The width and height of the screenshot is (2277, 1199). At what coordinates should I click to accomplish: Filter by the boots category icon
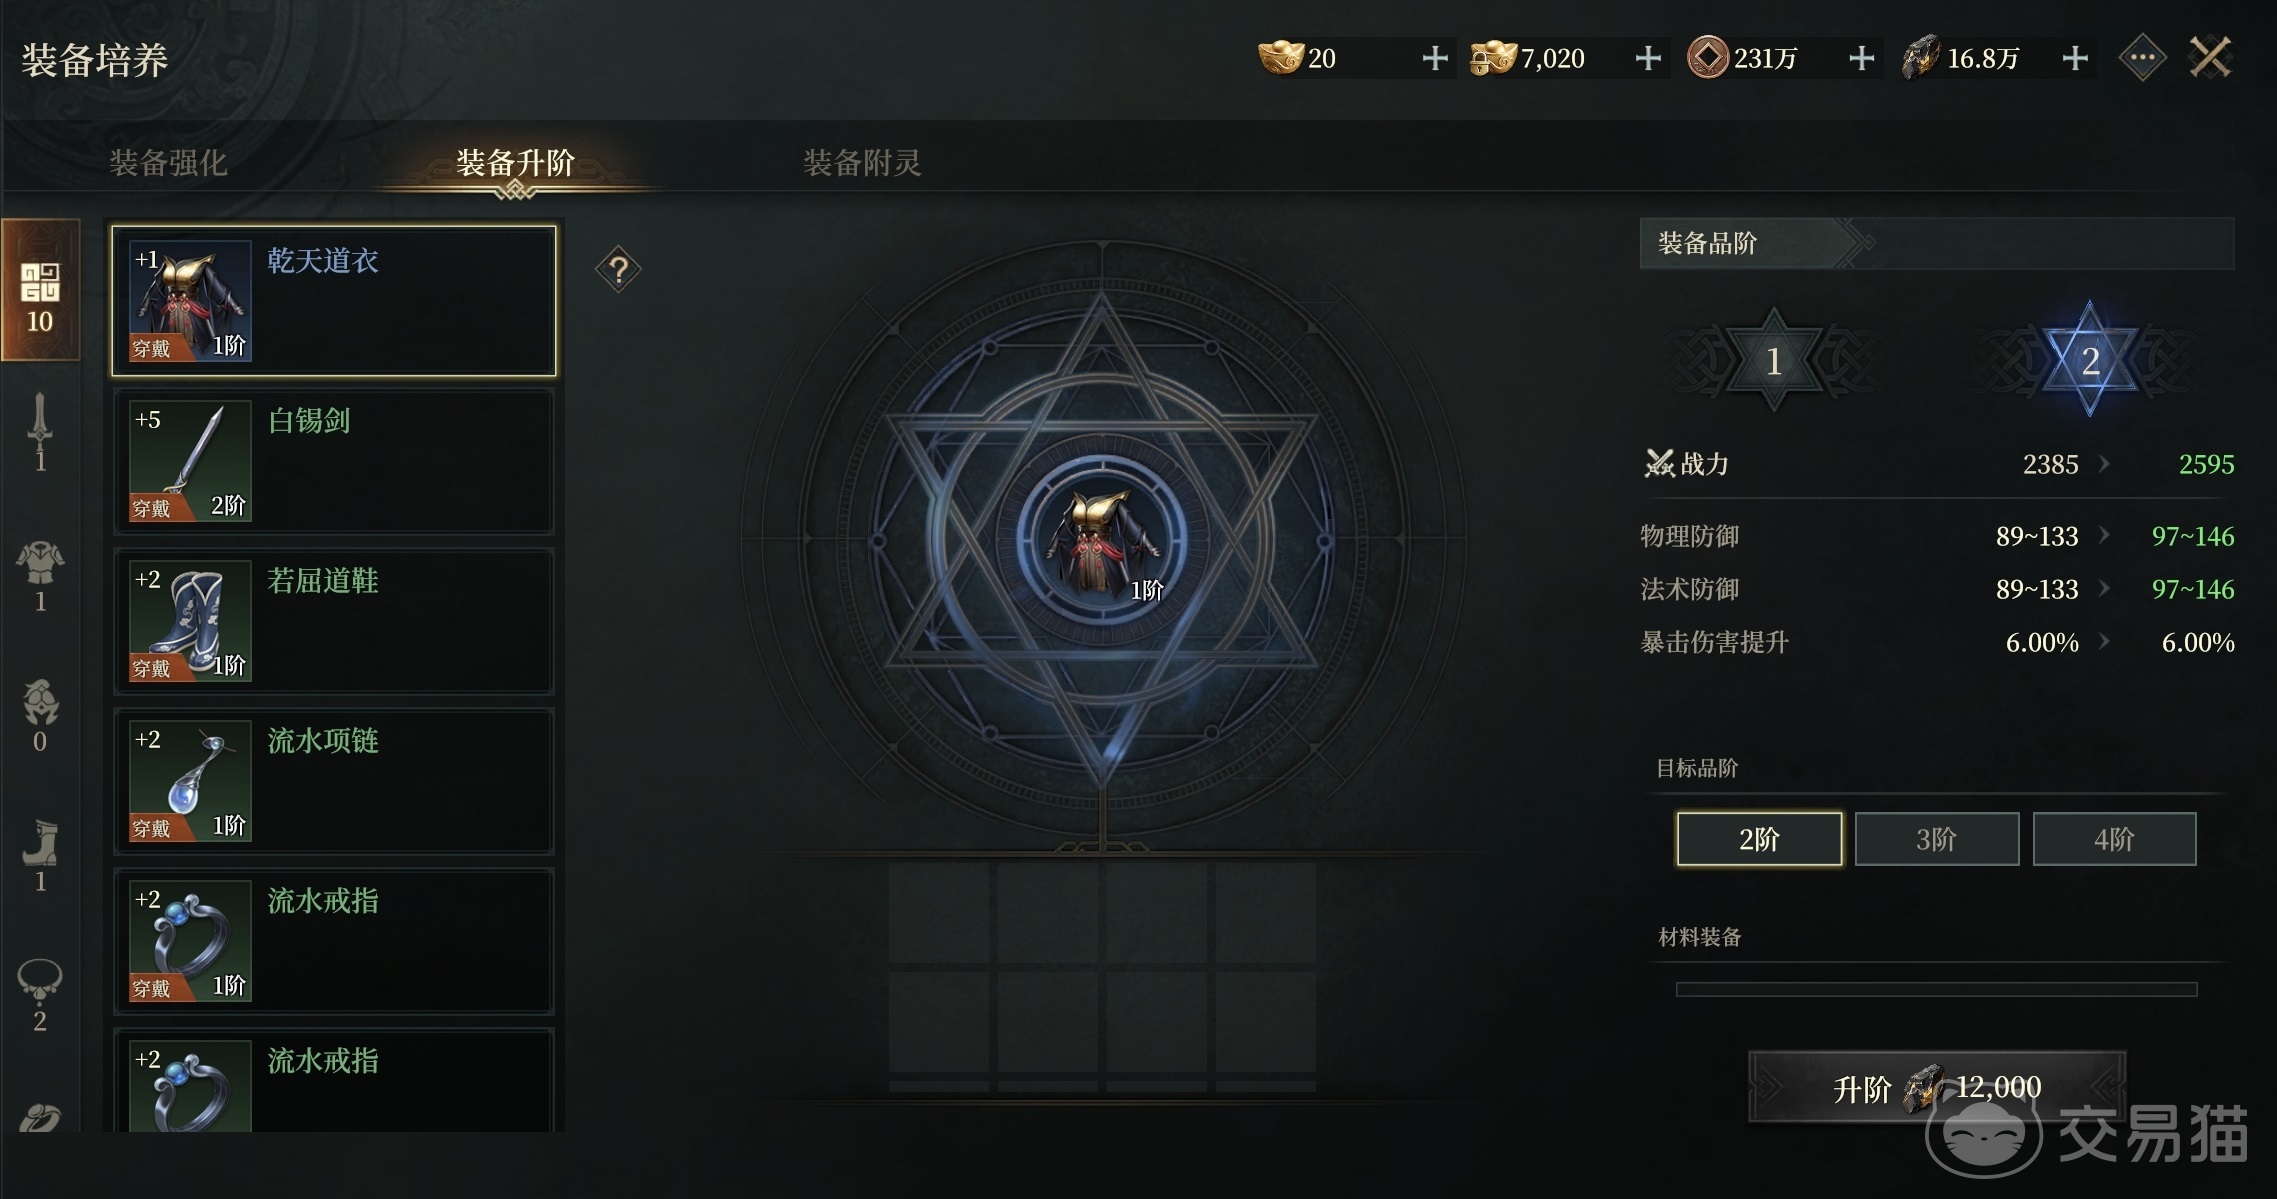pos(40,856)
